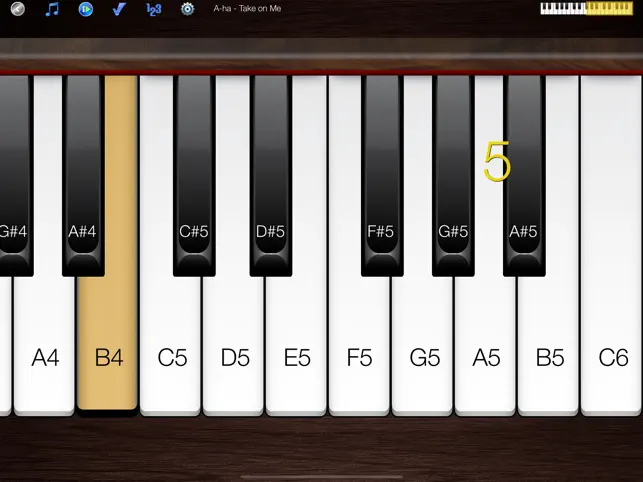Tap the blue checkmark icon
The height and width of the screenshot is (482, 643).
[x=119, y=9]
